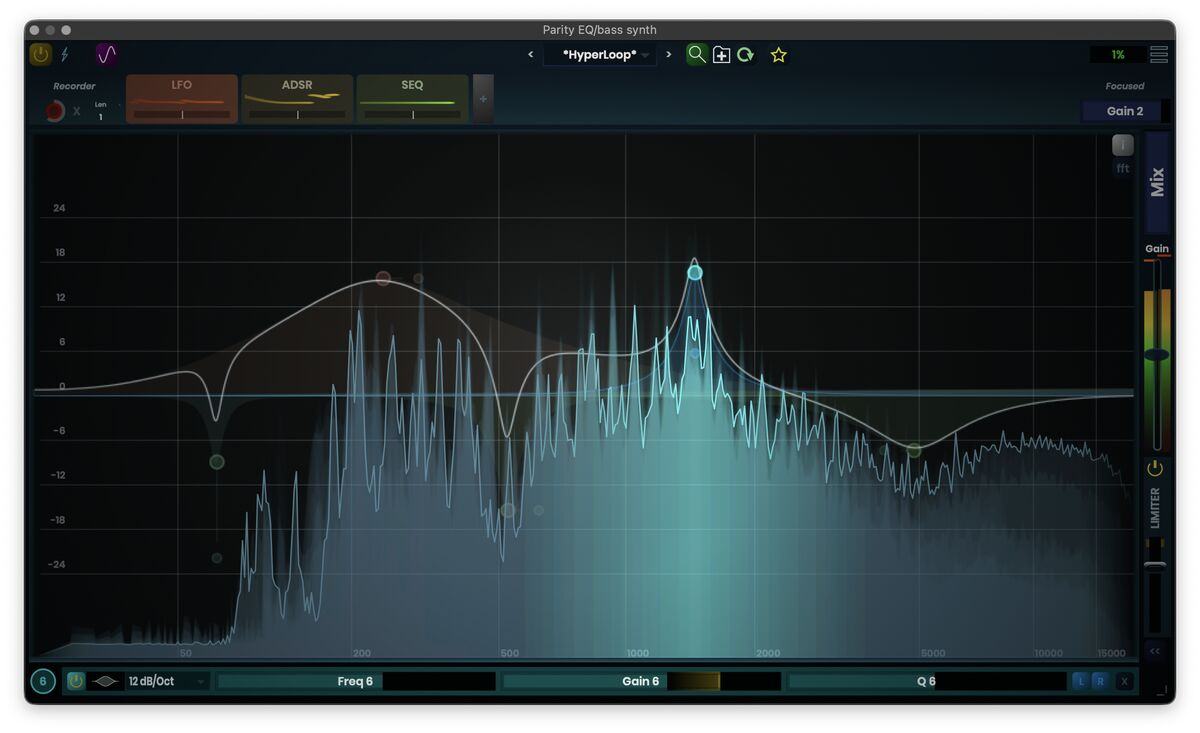Click the save-new-preset plus icon

tap(721, 55)
